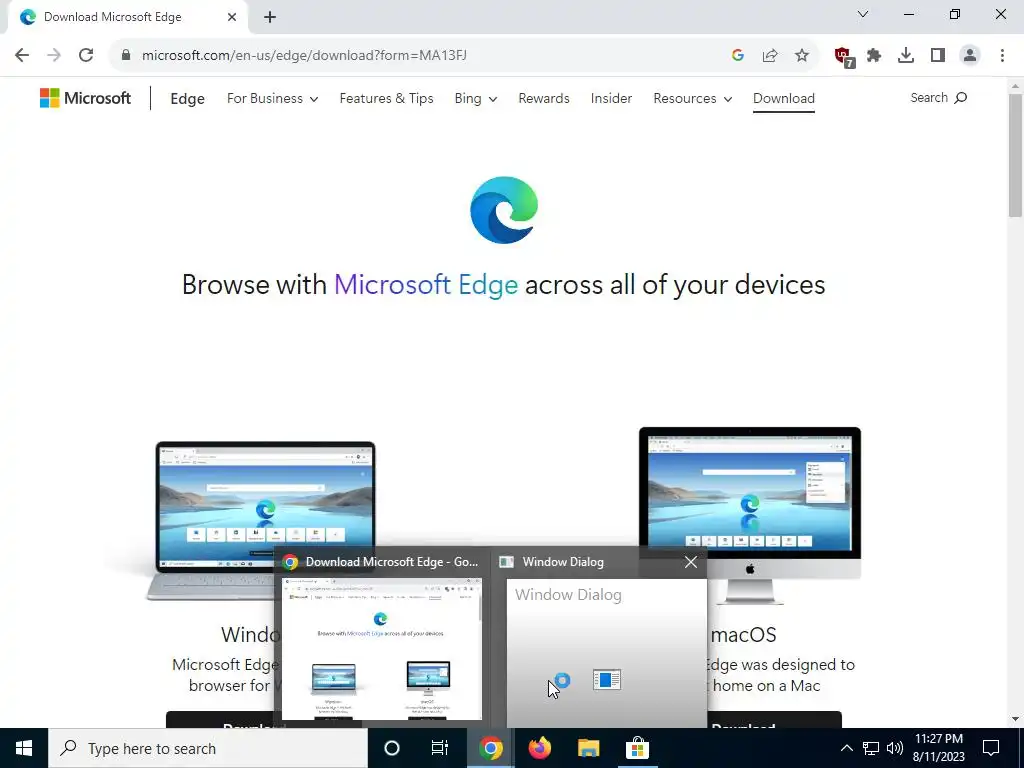Show hidden system tray icons
The image size is (1024, 768).
click(846, 748)
